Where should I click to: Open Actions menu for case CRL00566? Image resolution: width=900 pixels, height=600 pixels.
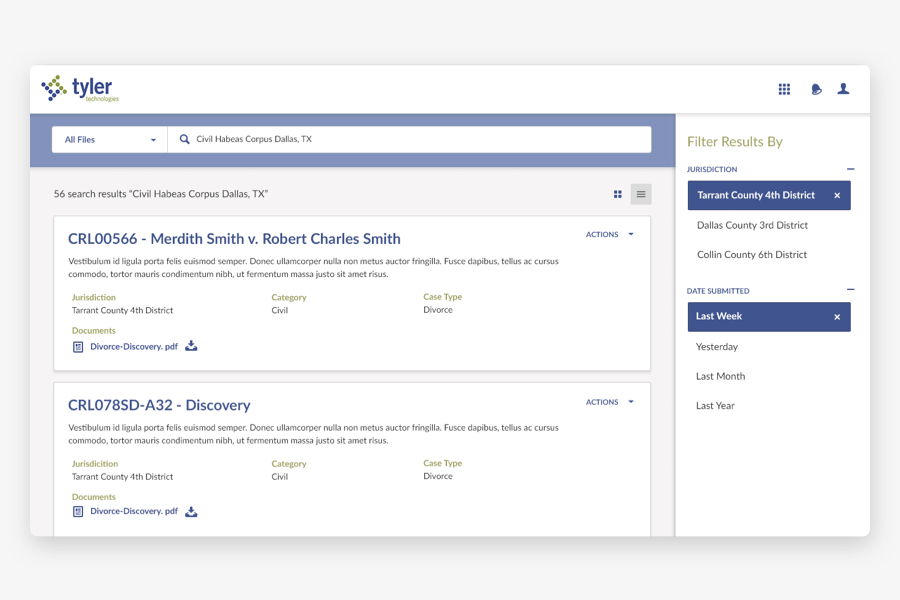(x=609, y=234)
